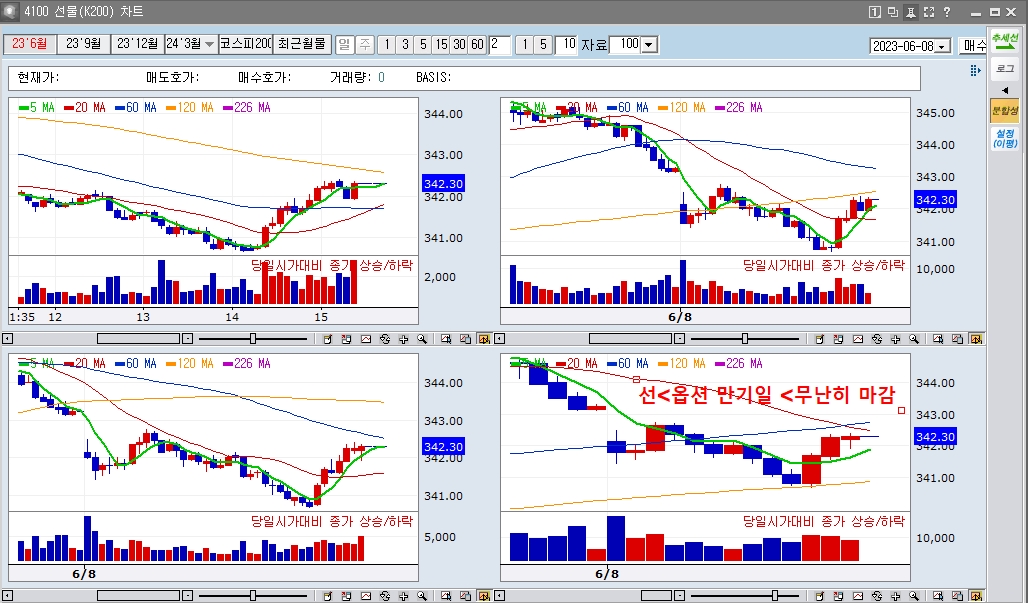The image size is (1028, 603).
Task: Open the 2023-06-08 date dropdown
Action: (x=910, y=46)
